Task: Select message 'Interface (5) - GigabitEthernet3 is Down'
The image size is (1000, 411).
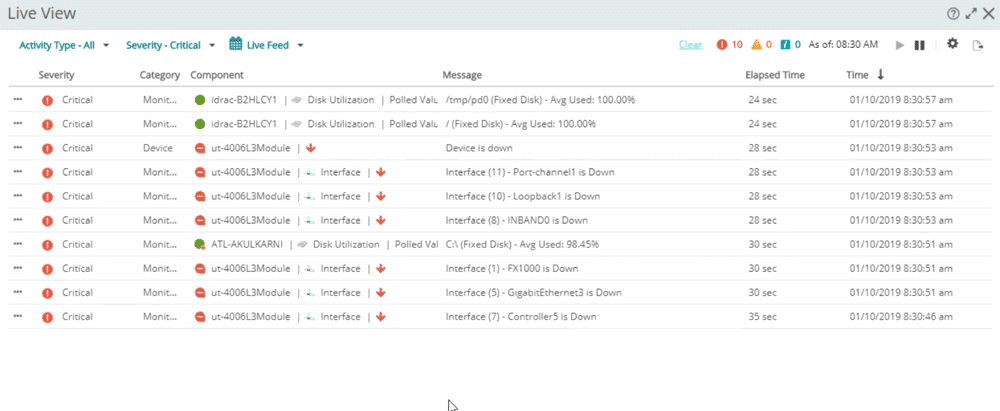Action: click(533, 293)
